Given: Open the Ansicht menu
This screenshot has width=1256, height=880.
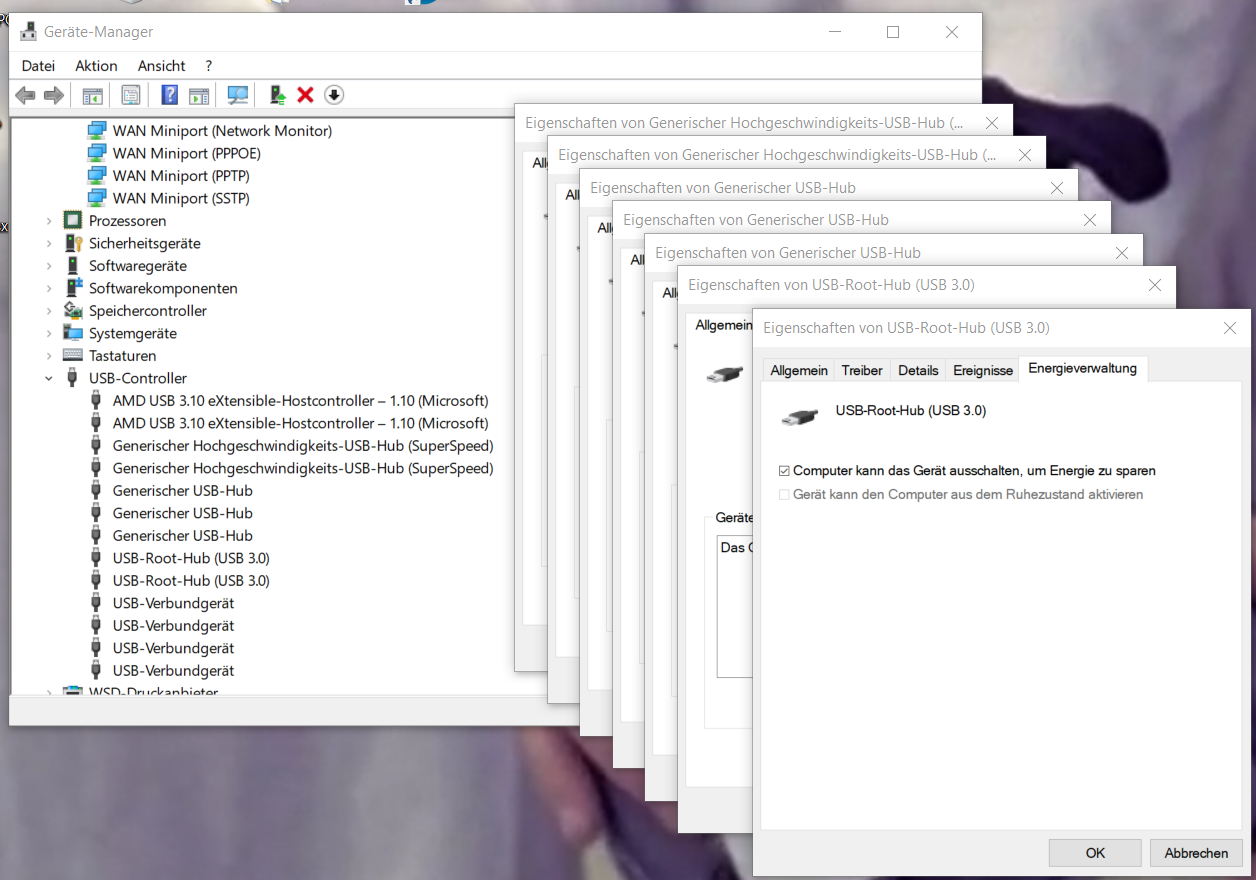Looking at the screenshot, I should (x=161, y=66).
